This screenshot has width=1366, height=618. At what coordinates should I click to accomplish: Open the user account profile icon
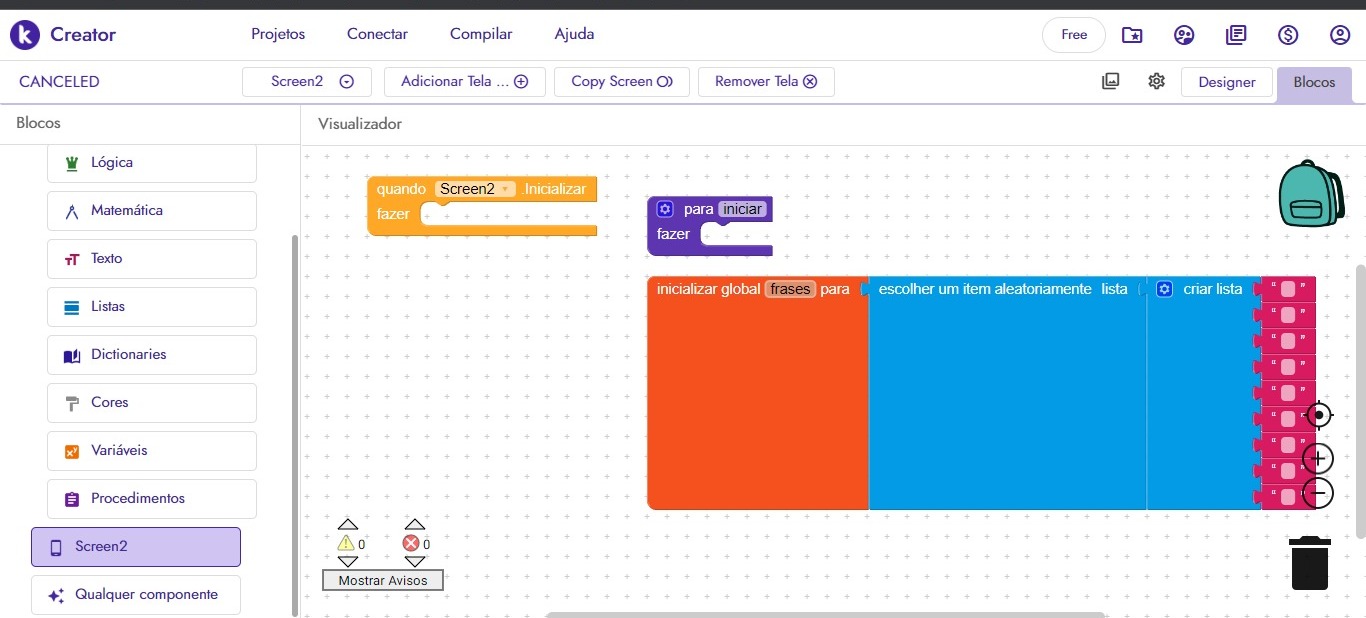pos(1340,35)
